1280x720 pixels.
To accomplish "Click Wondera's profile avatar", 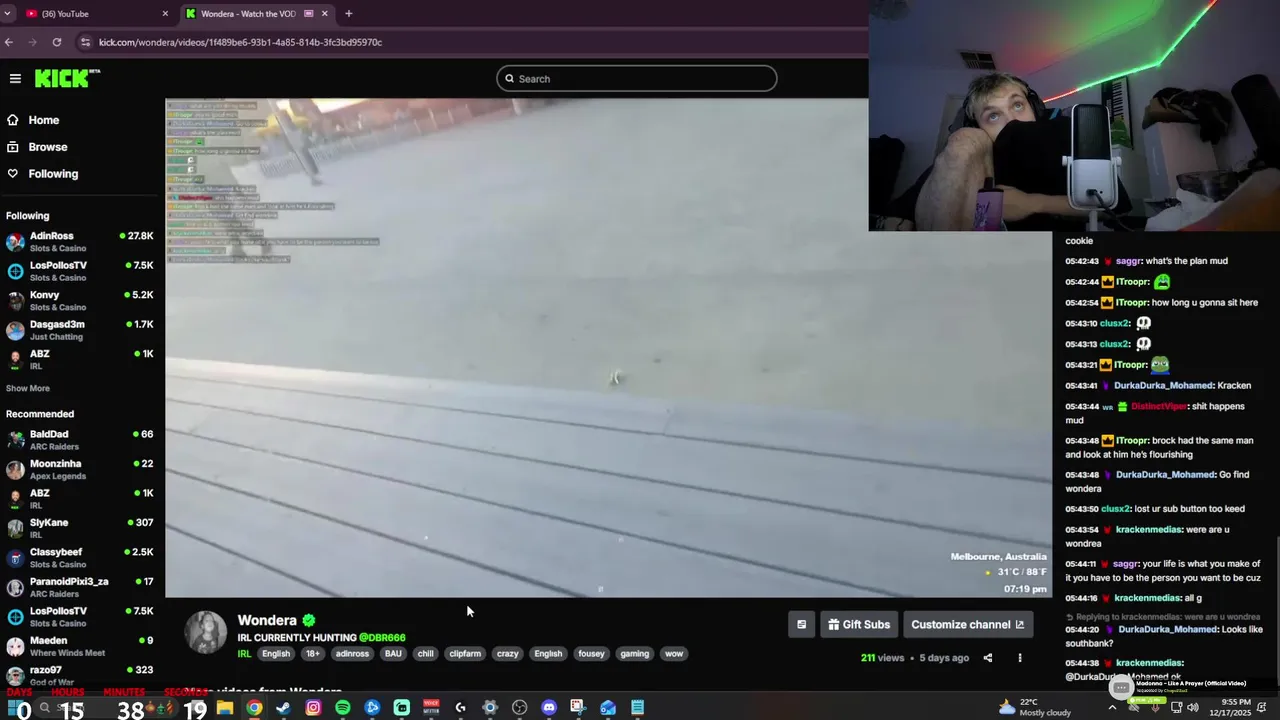I will 206,632.
